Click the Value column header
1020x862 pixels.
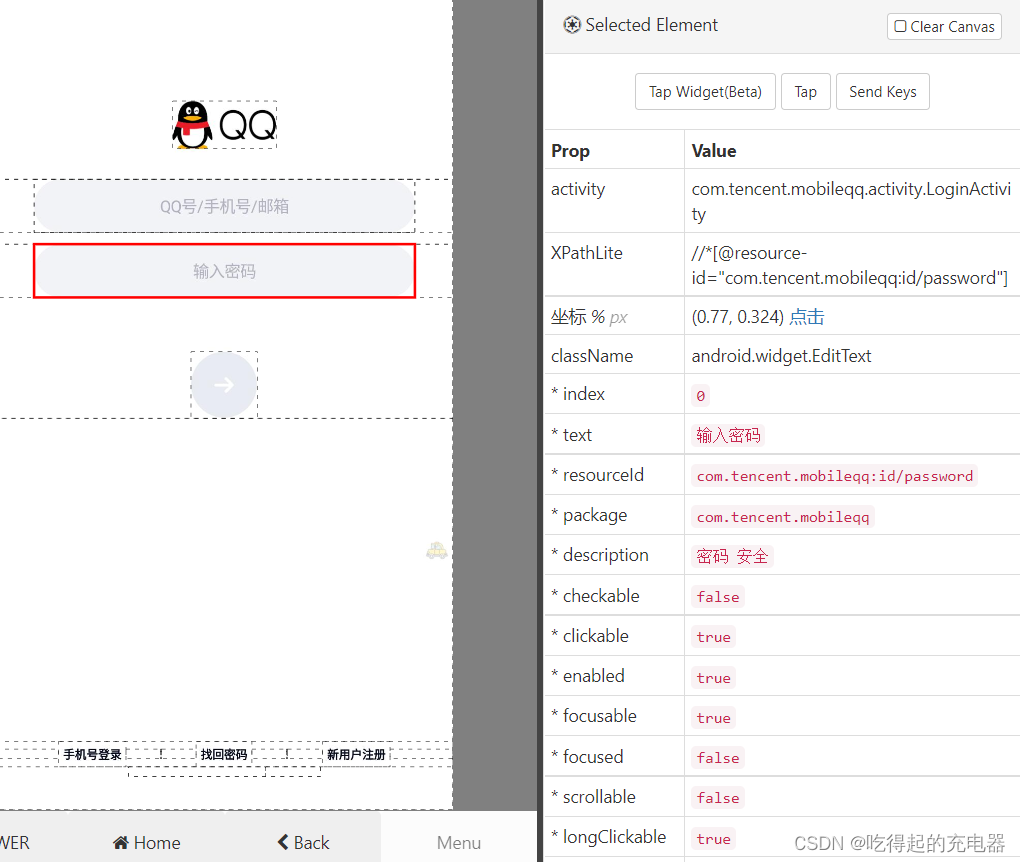pos(714,151)
